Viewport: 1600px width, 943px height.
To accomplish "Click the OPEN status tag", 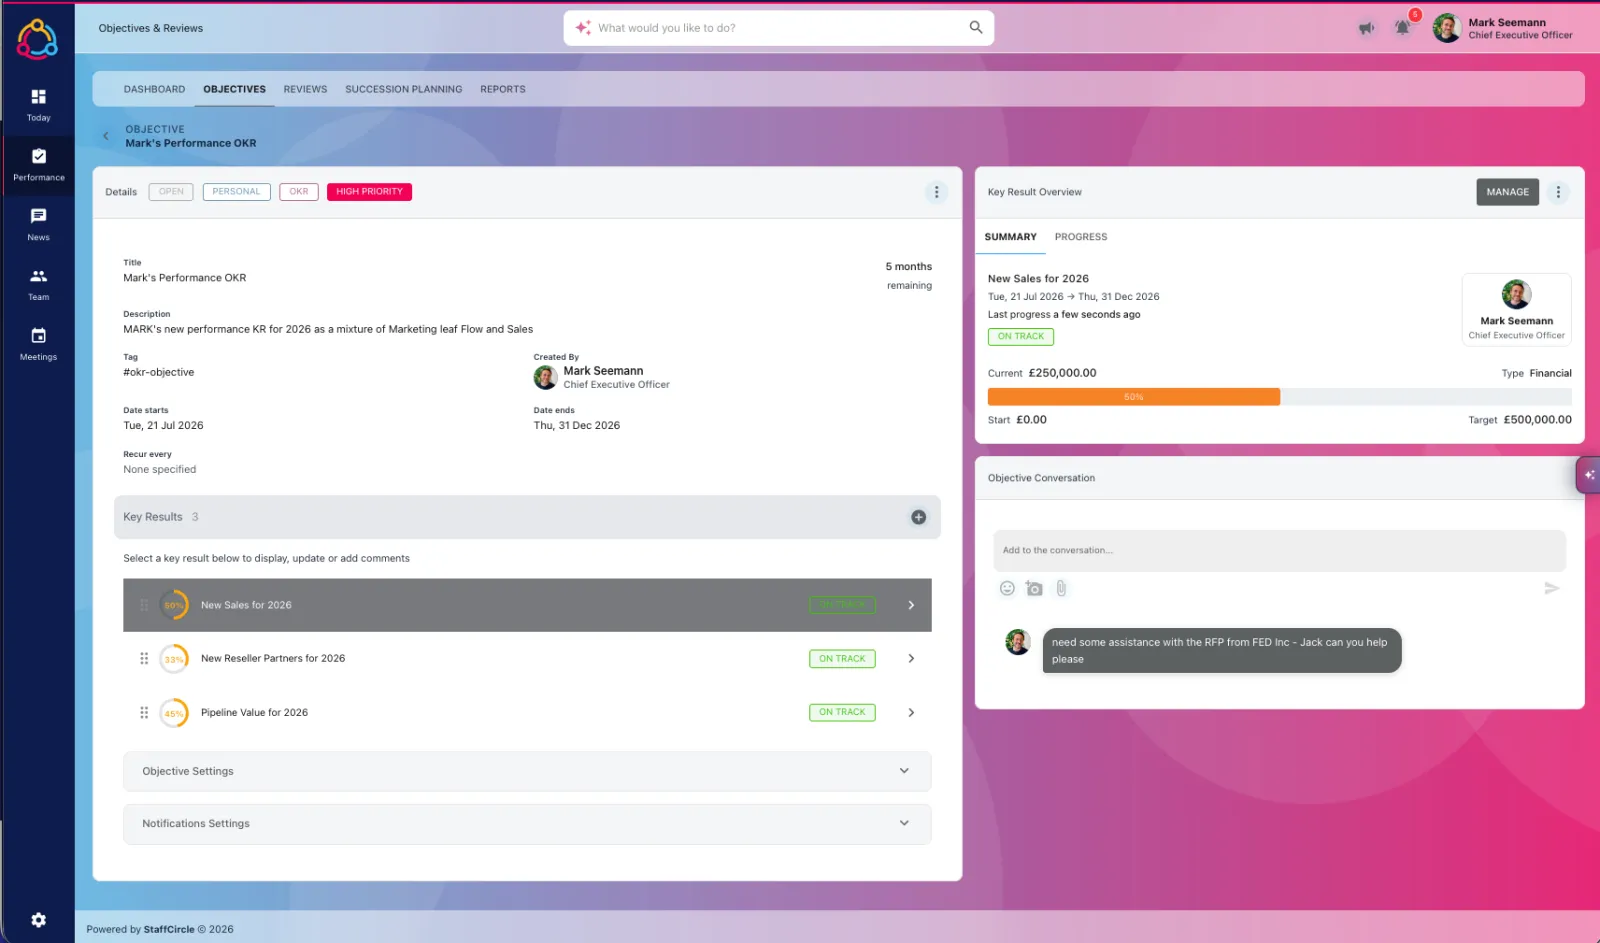I will [171, 192].
